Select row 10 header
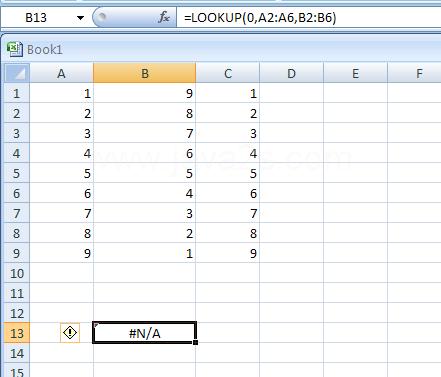 [x=17, y=273]
